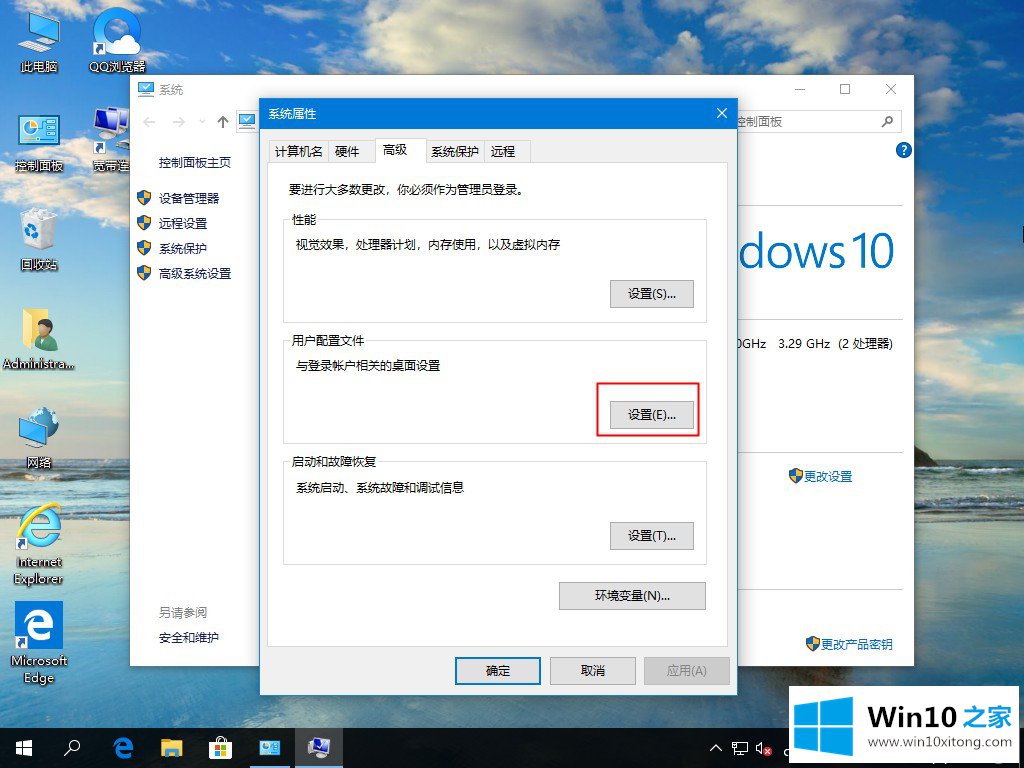The width and height of the screenshot is (1024, 768).
Task: Open File Explorer from the taskbar
Action: click(x=172, y=747)
